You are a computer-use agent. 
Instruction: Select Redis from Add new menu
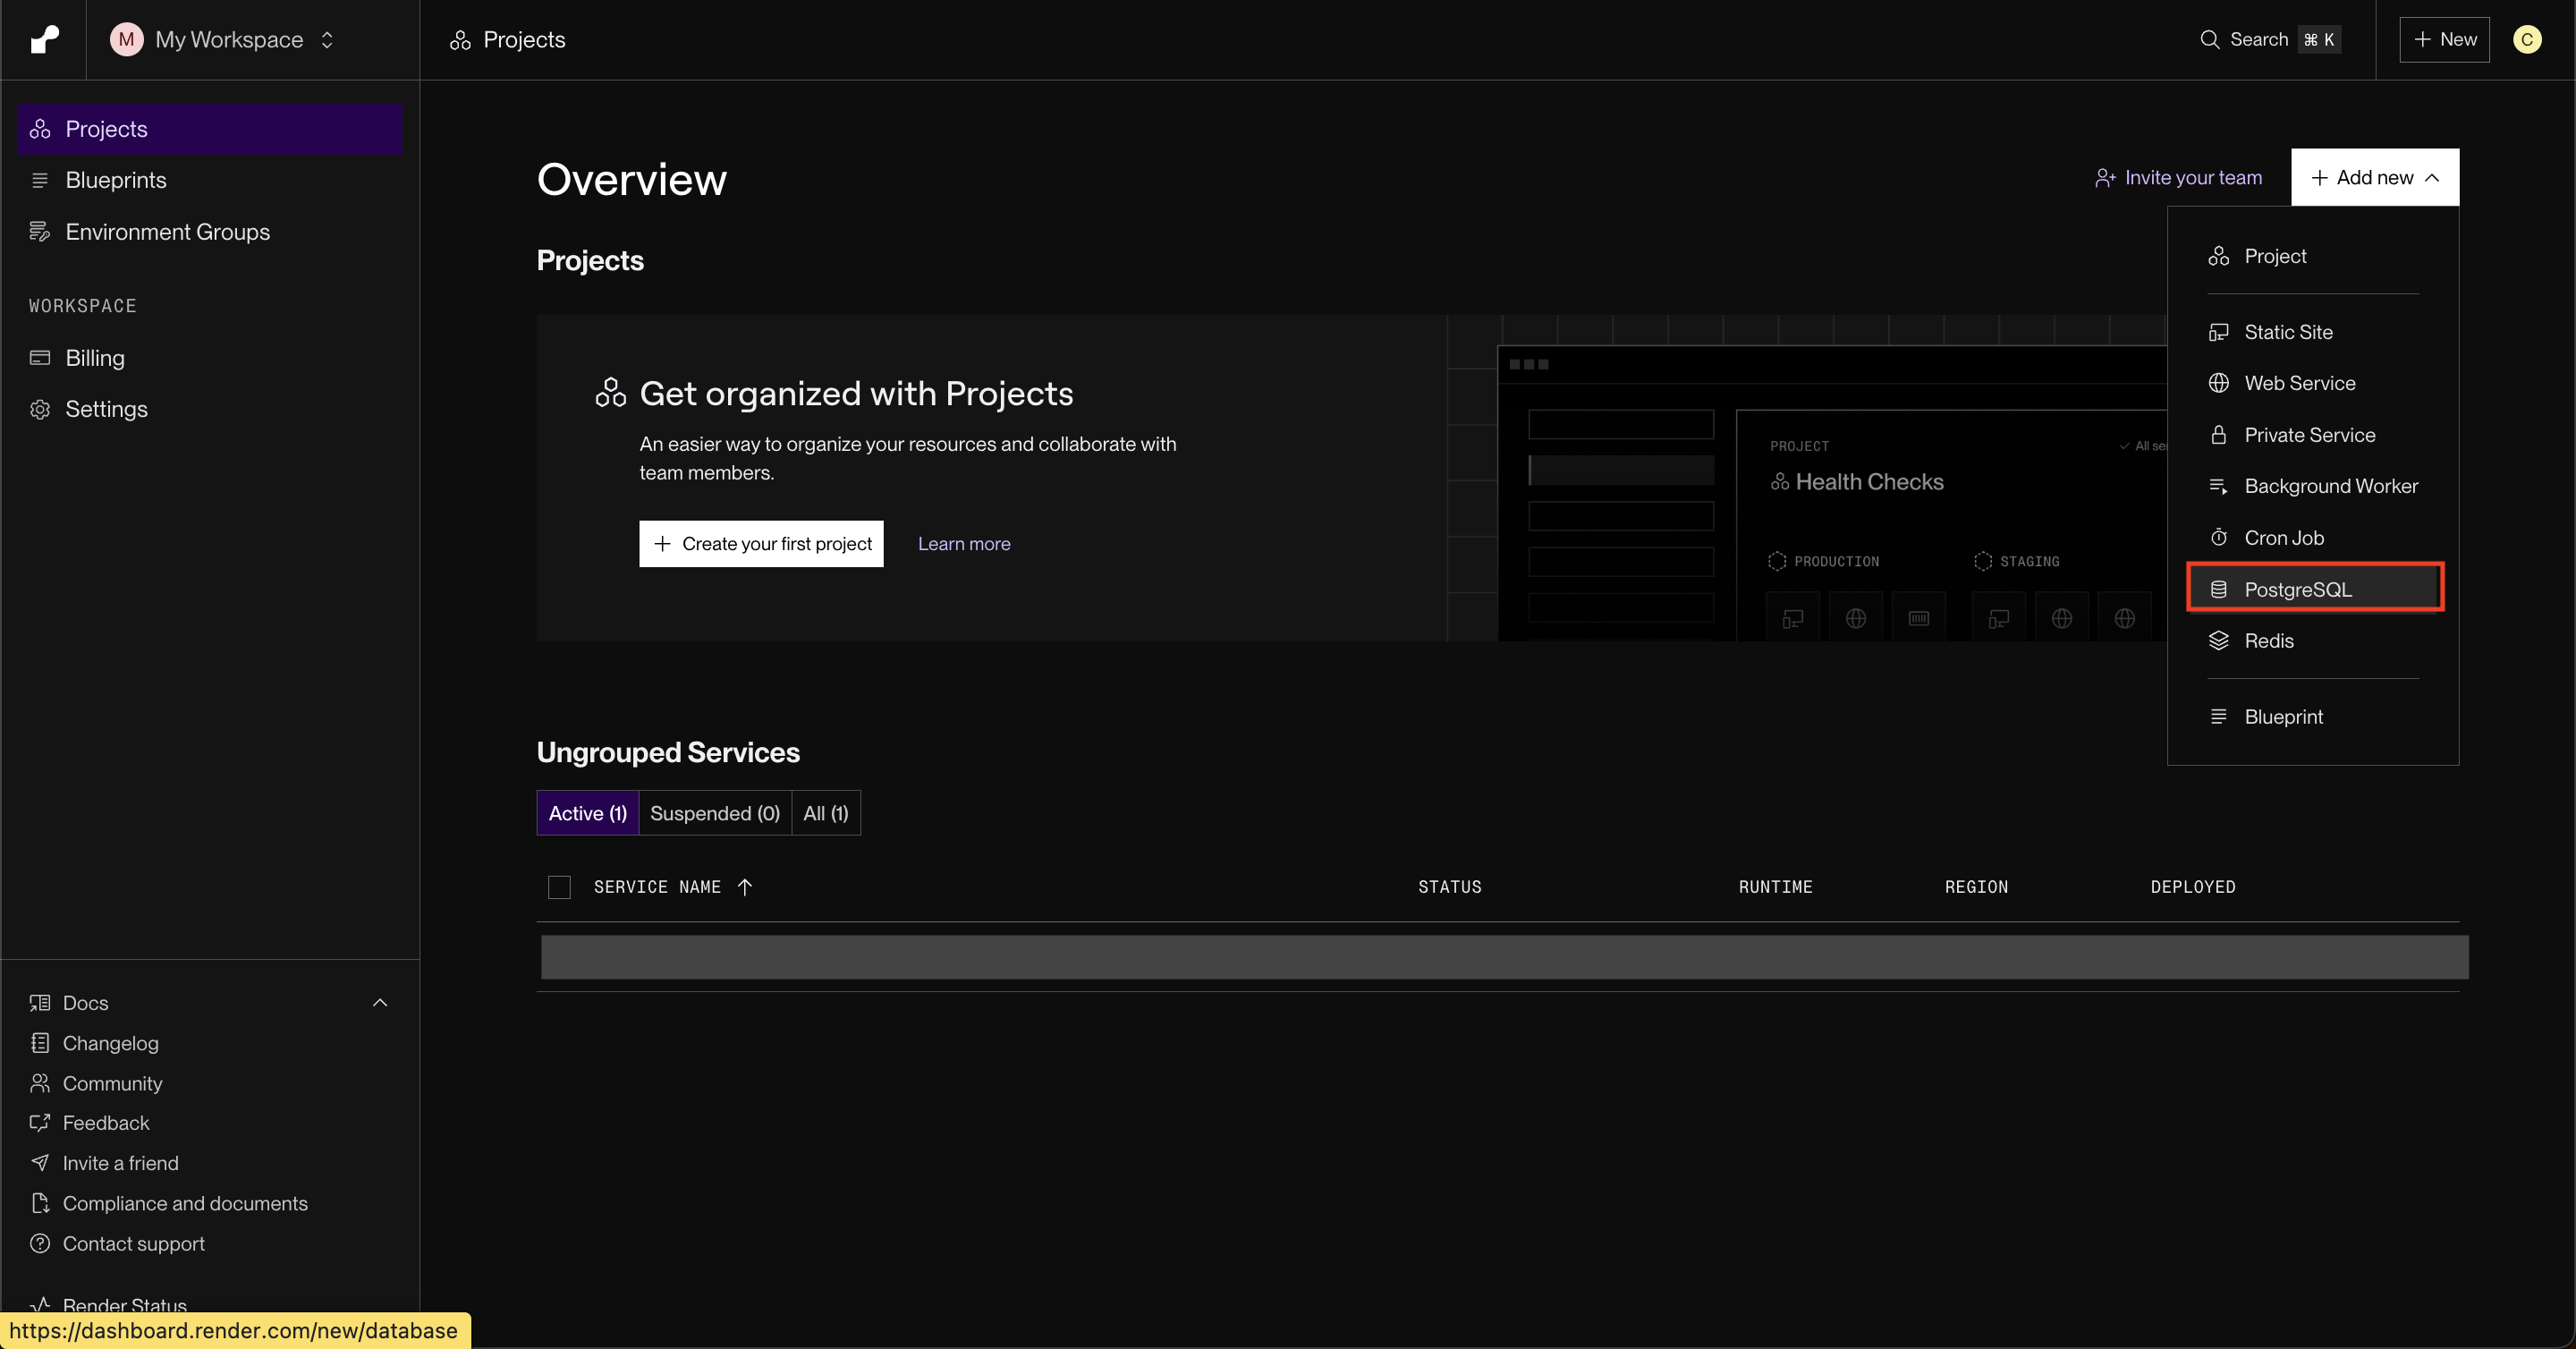coord(2268,641)
